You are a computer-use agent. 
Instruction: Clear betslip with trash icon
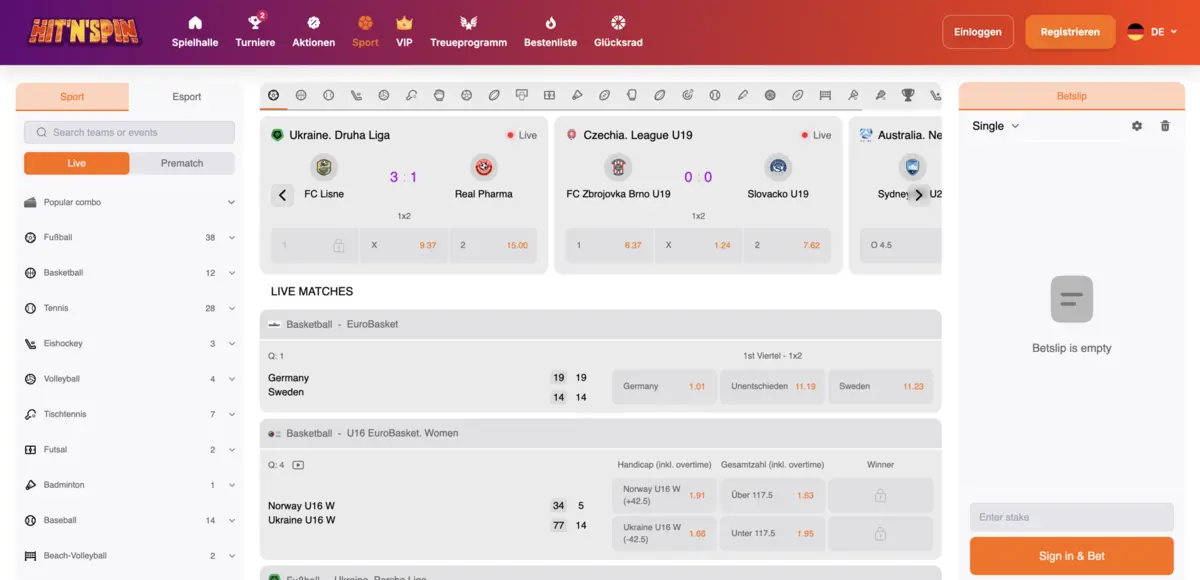coord(1164,126)
